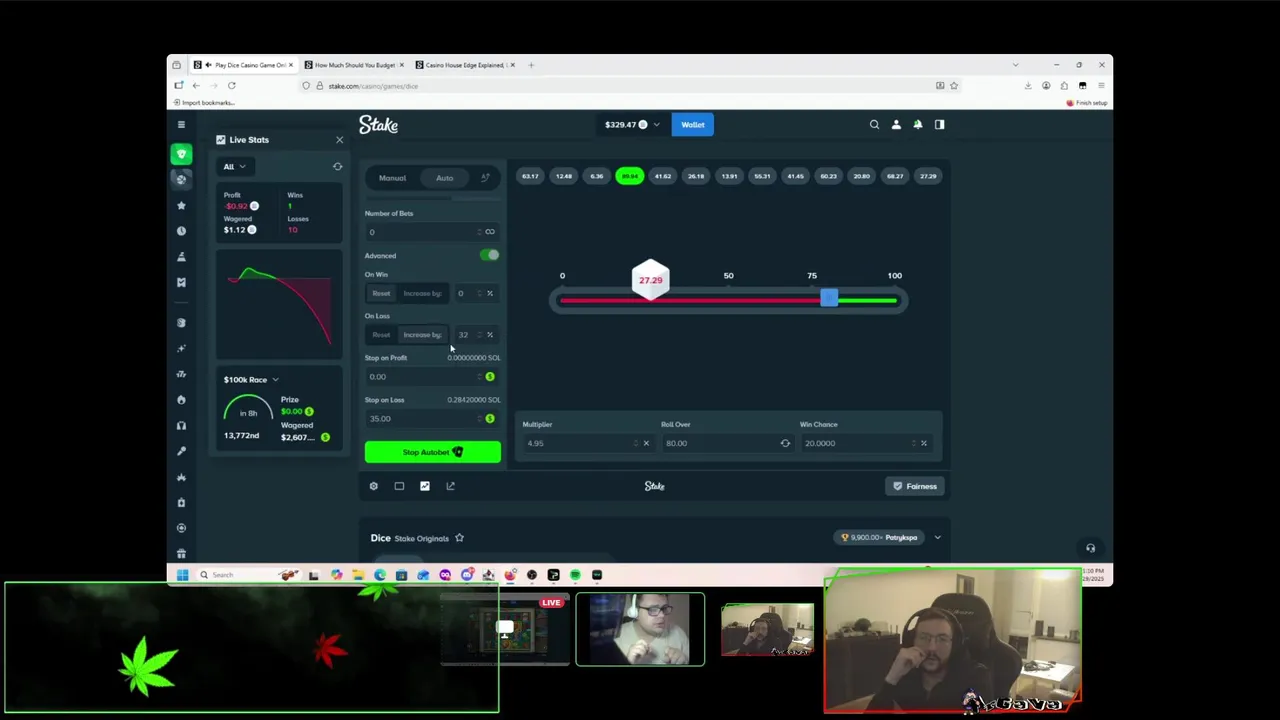Switch to Casino House Edge Explained tab
Image resolution: width=1280 pixels, height=720 pixels.
[x=466, y=65]
